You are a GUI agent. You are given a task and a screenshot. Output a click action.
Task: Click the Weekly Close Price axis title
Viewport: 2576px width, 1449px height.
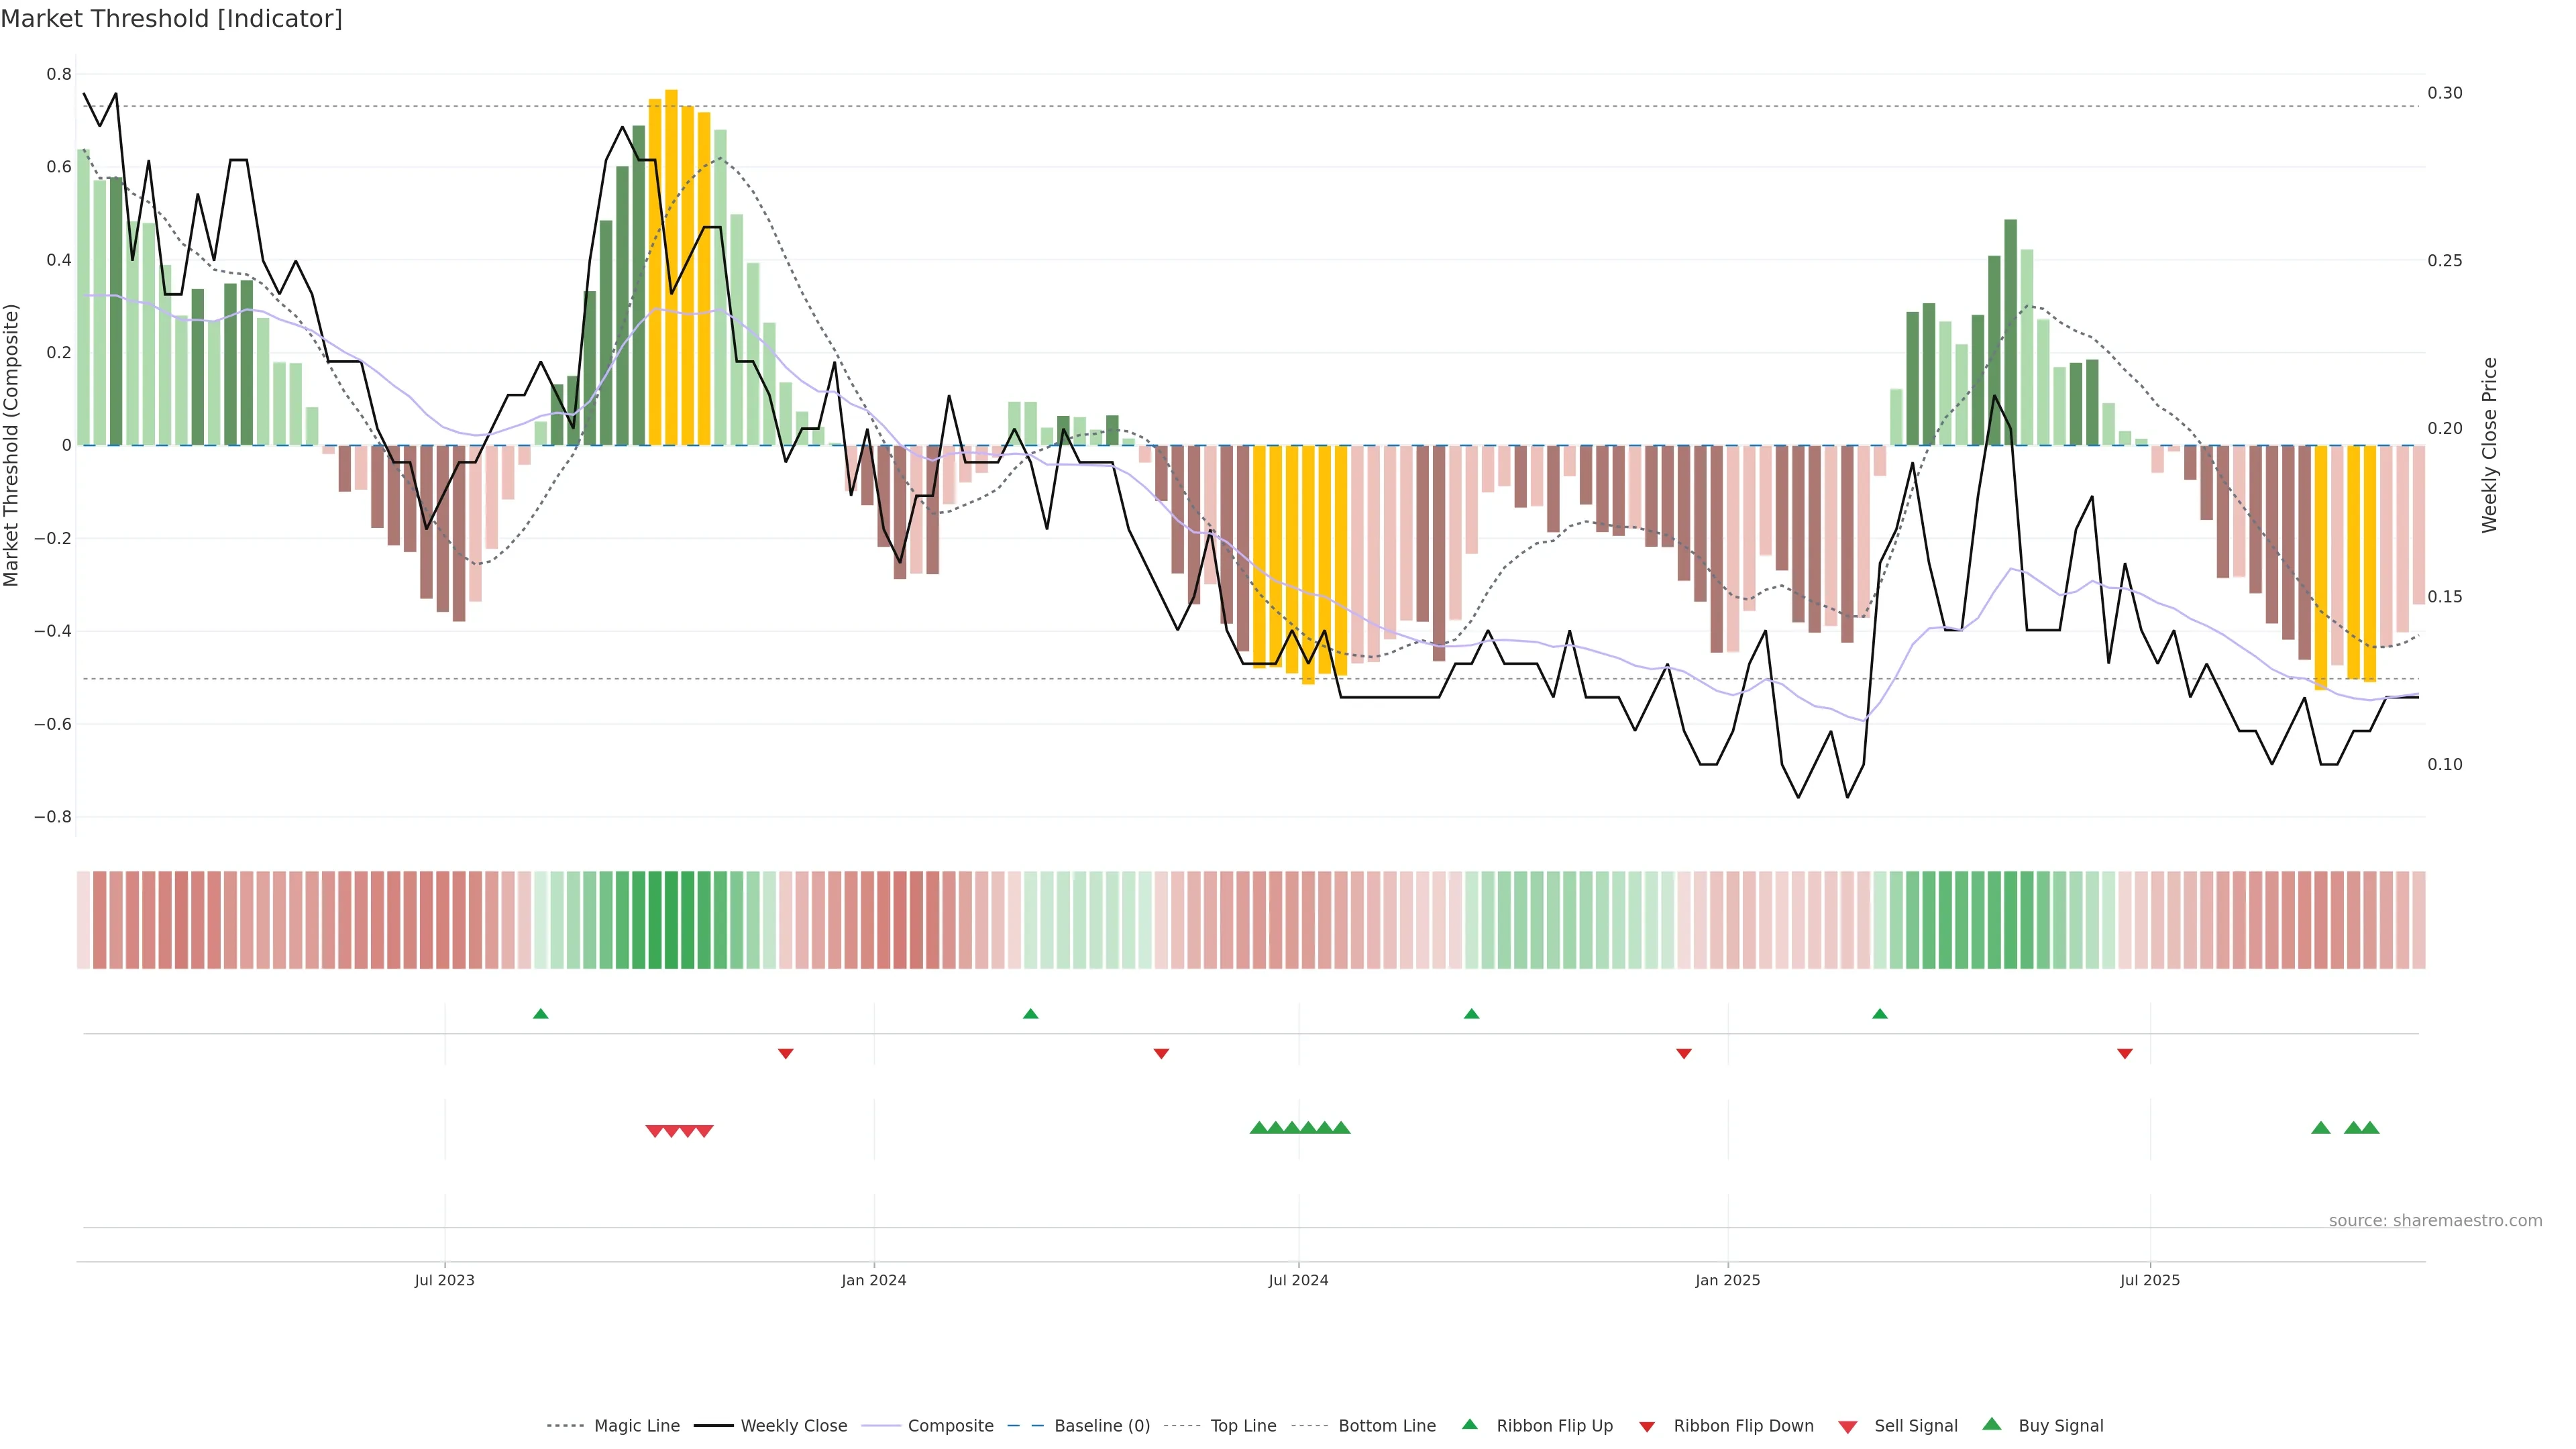point(2489,445)
